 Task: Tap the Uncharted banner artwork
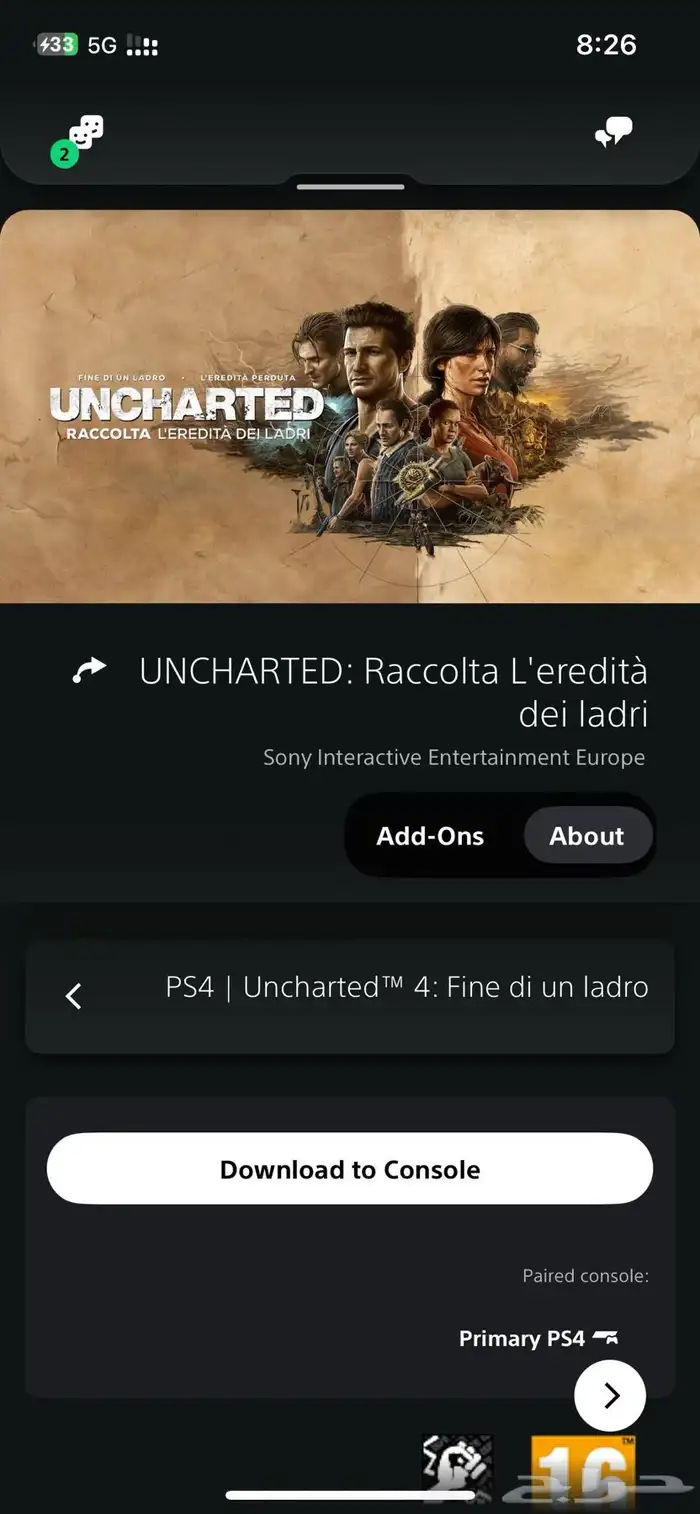(350, 405)
